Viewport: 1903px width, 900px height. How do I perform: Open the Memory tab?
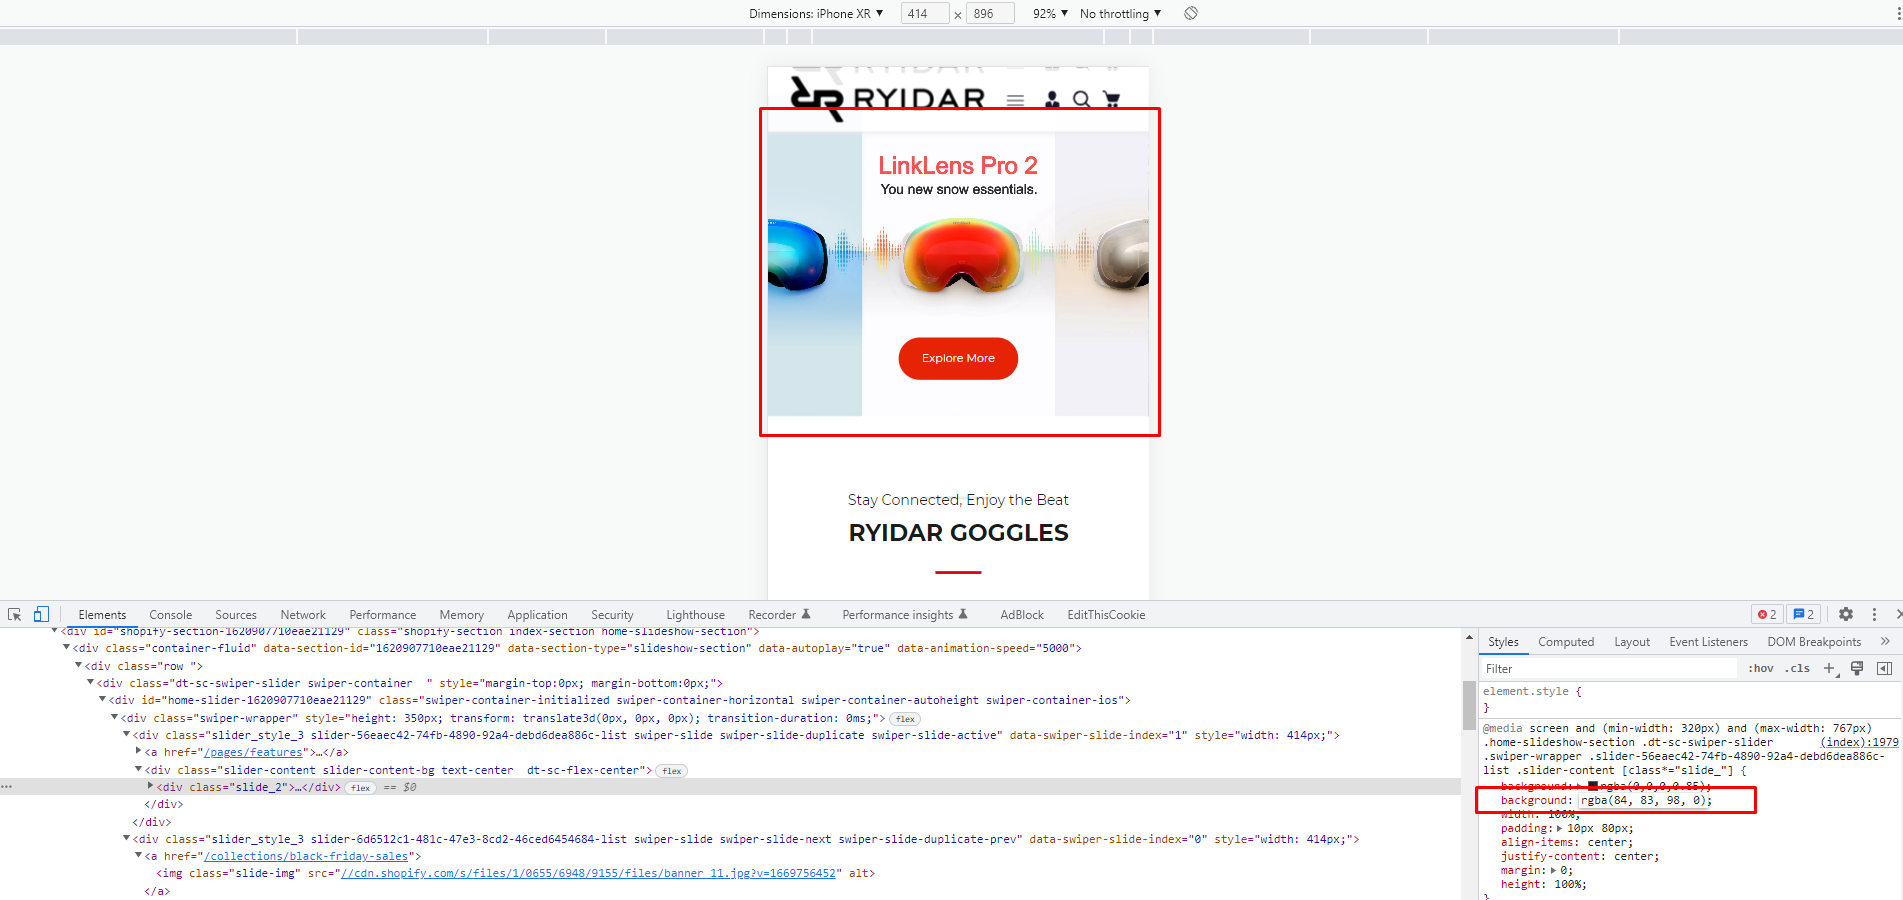point(461,615)
